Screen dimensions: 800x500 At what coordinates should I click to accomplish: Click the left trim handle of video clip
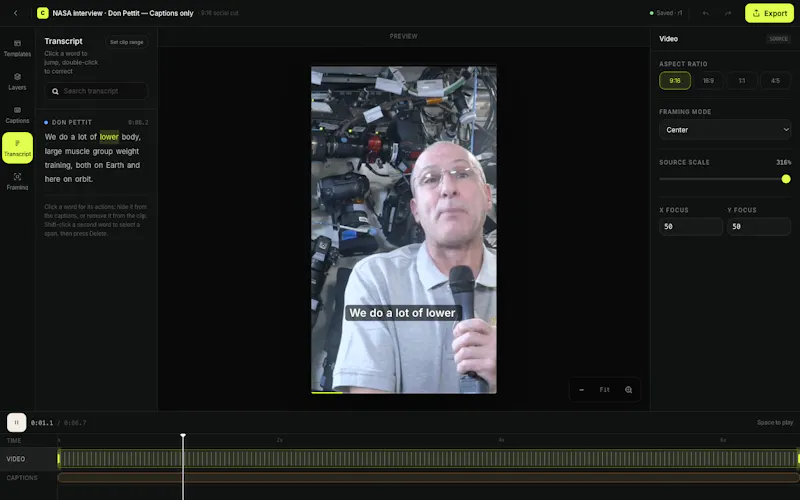click(x=59, y=459)
